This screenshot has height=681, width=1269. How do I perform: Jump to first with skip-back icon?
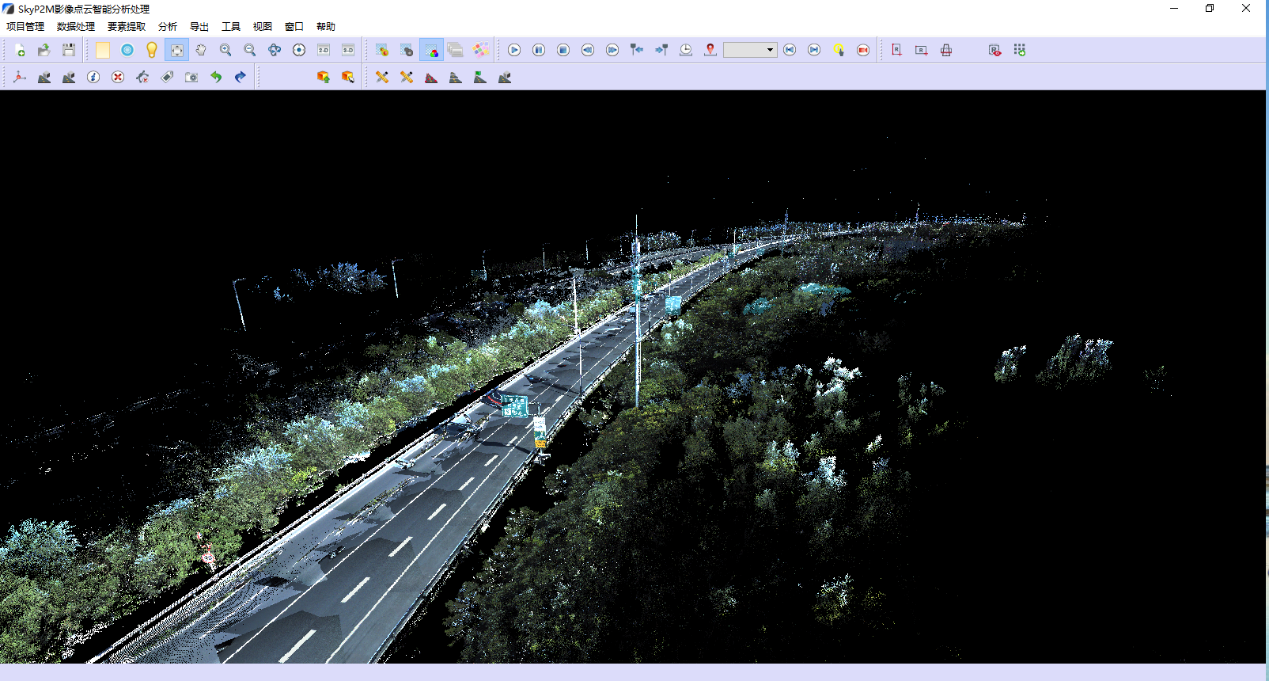pyautogui.click(x=790, y=50)
